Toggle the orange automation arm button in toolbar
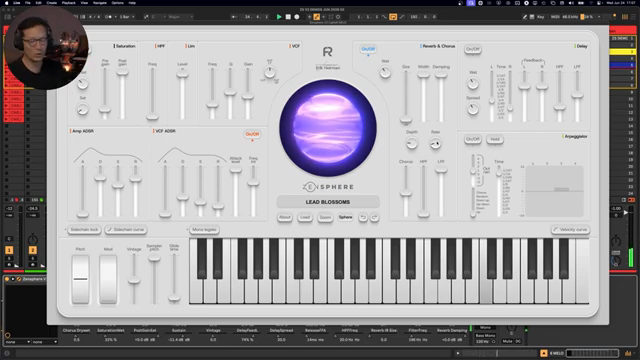 click(316, 17)
